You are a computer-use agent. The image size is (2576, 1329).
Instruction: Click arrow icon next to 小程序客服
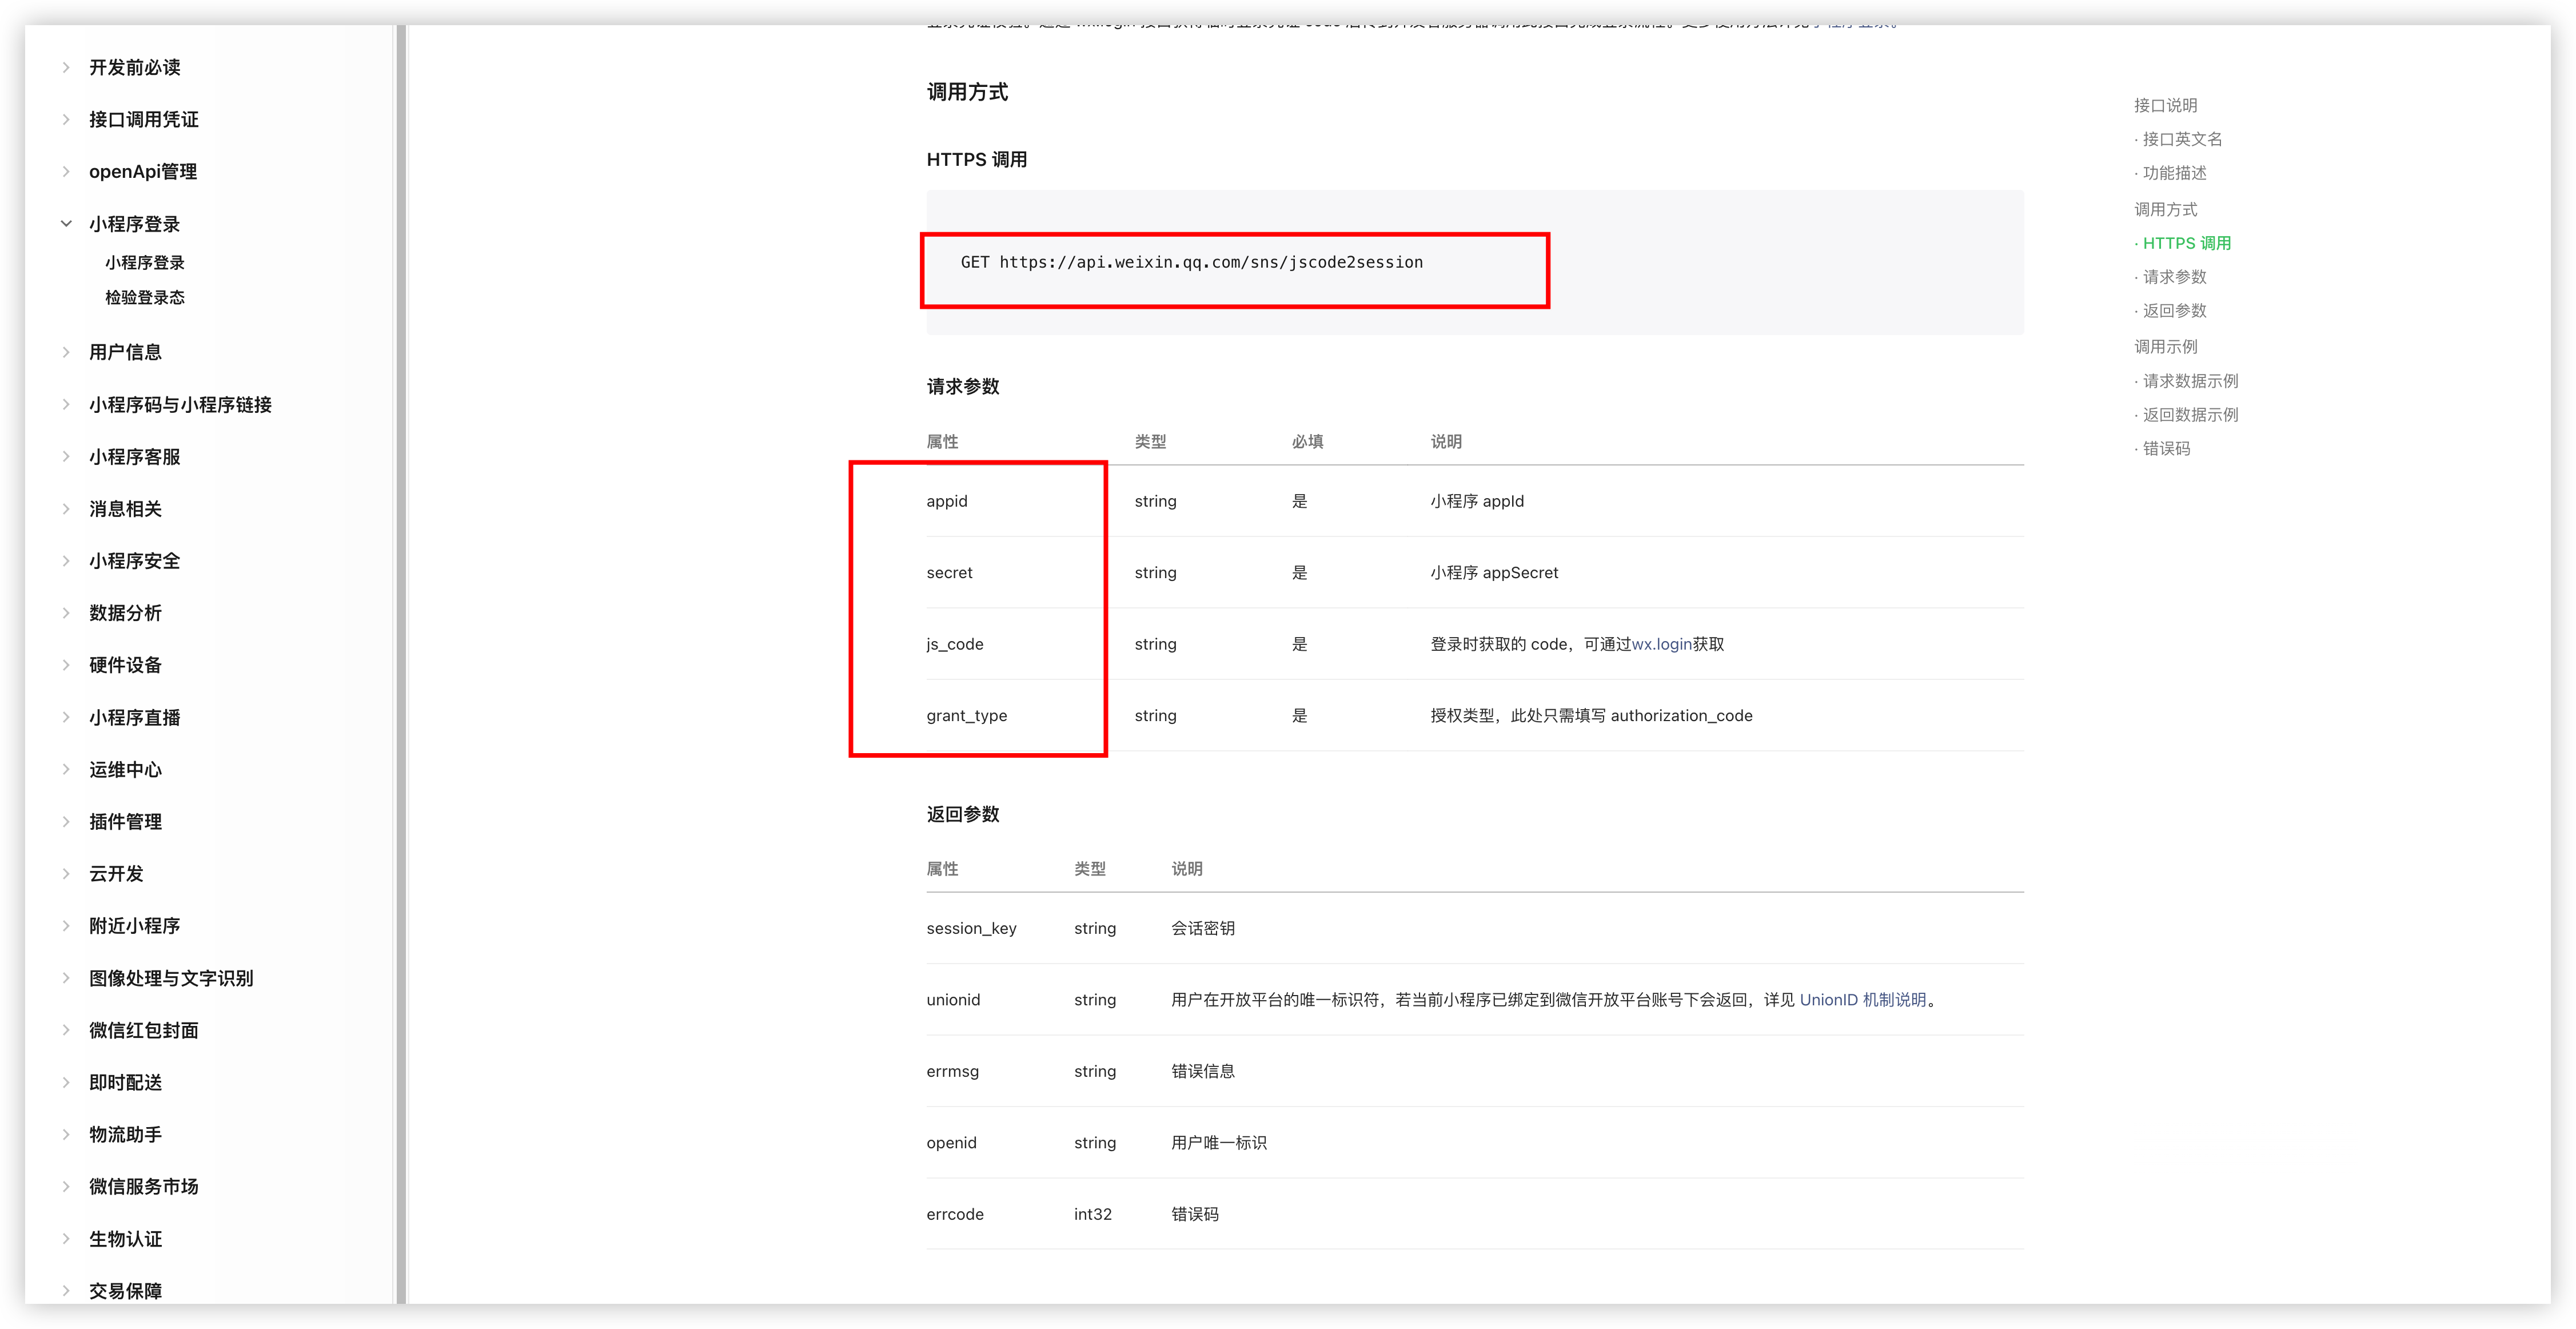tap(66, 457)
